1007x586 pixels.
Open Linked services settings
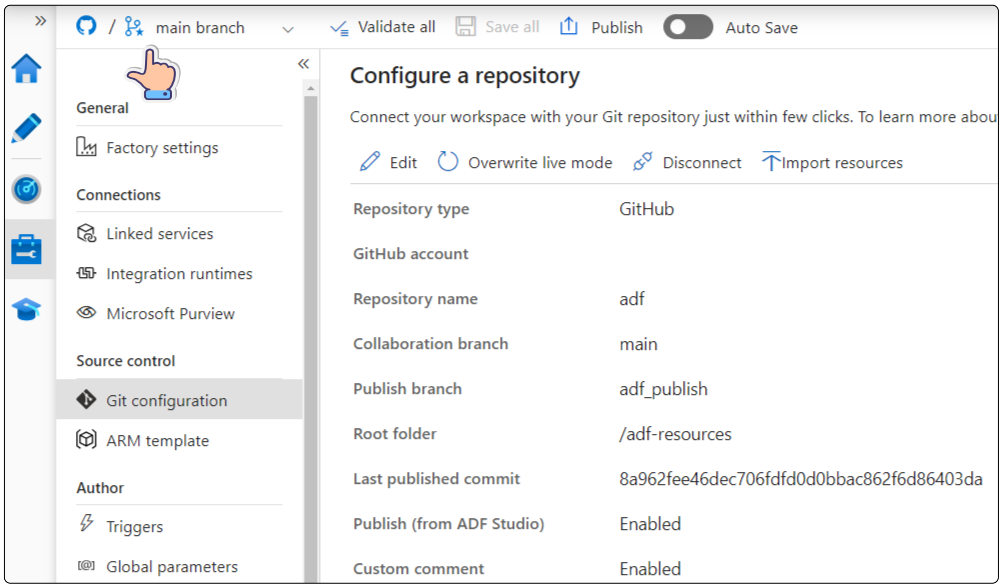point(159,234)
